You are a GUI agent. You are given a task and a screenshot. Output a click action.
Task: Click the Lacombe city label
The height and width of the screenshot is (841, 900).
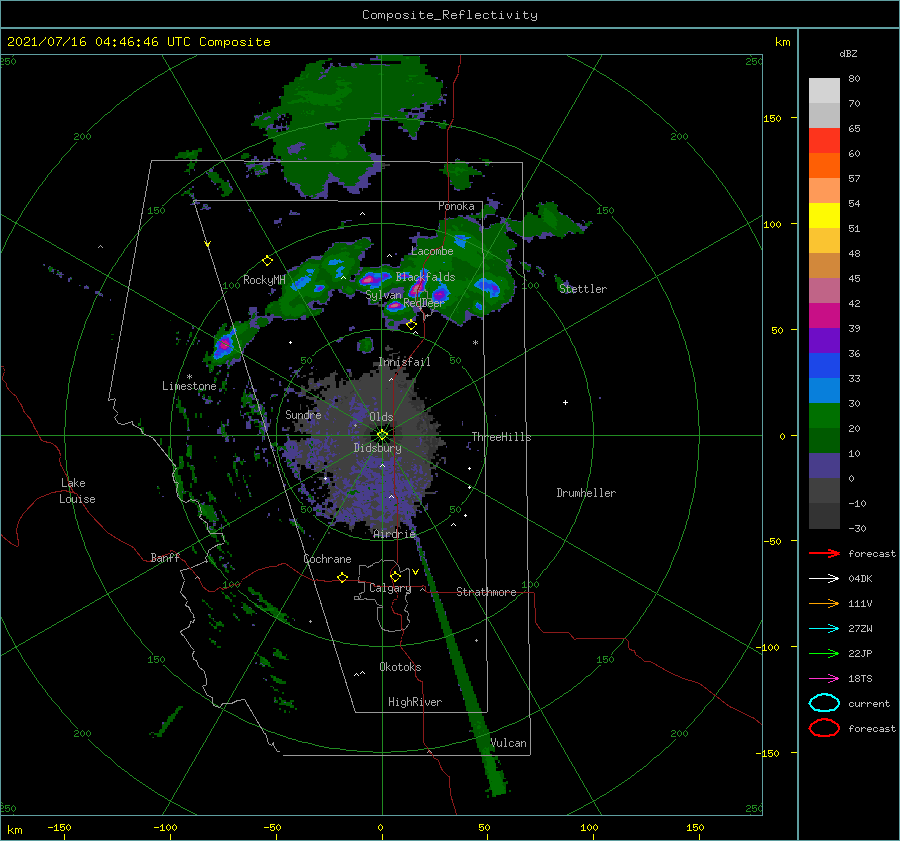(432, 251)
